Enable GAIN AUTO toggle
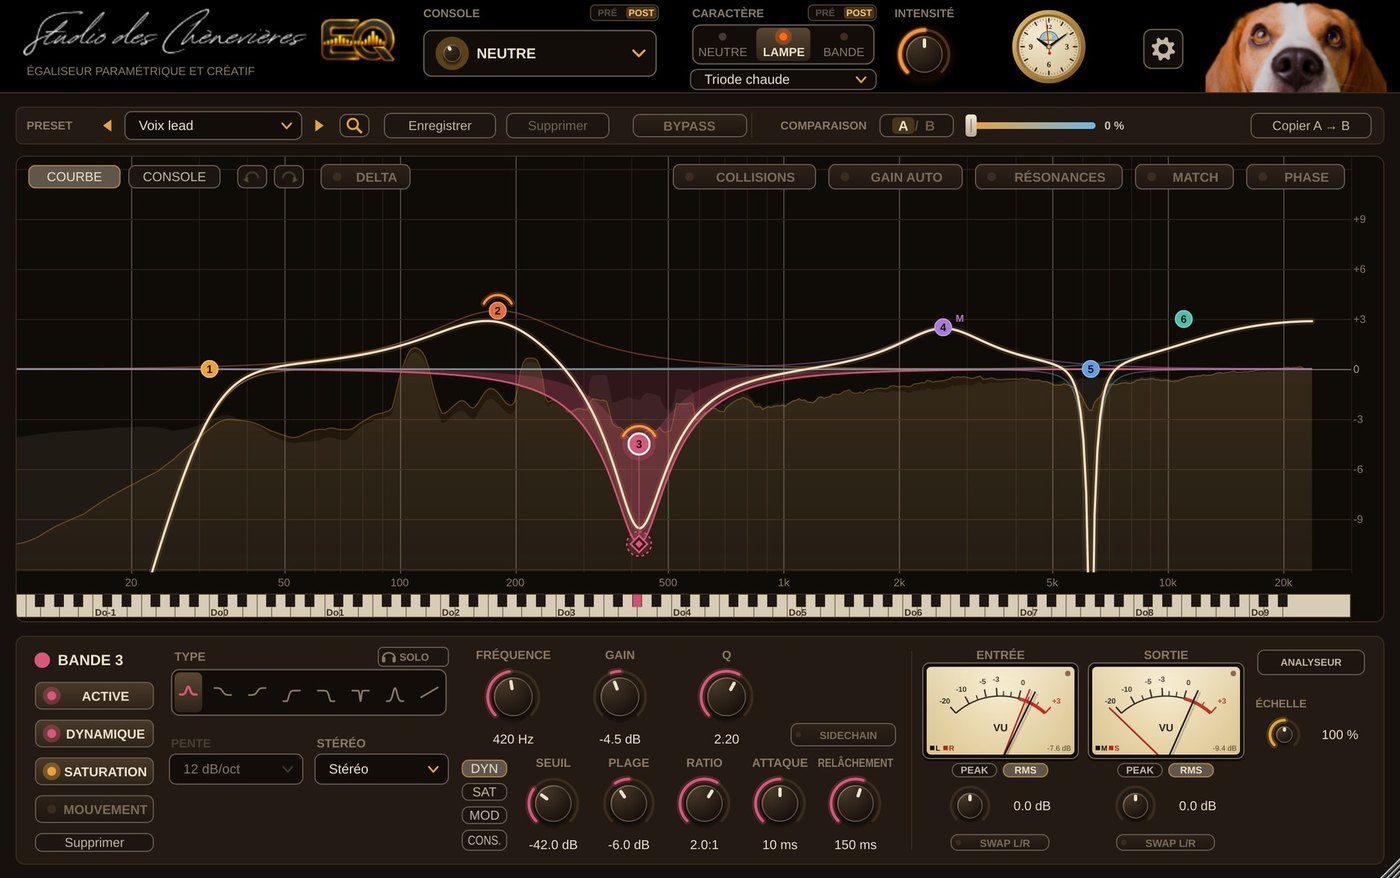The height and width of the screenshot is (878, 1400). coord(895,177)
